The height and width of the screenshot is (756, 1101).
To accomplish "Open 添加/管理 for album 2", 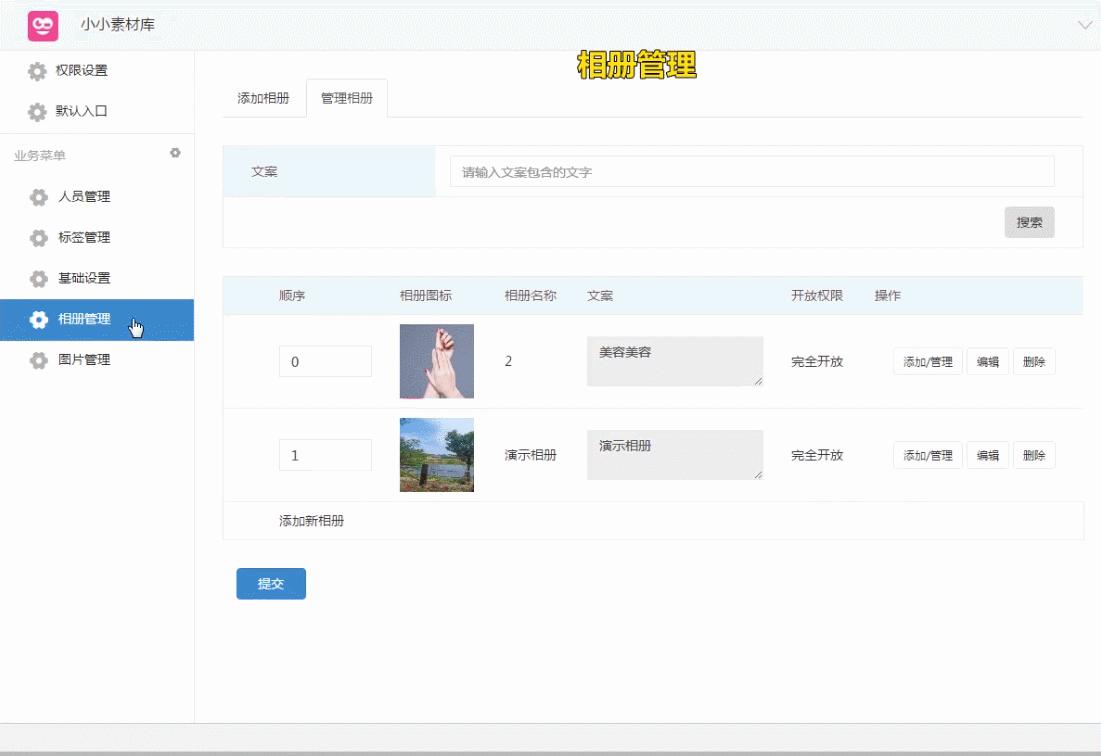I will coord(926,361).
